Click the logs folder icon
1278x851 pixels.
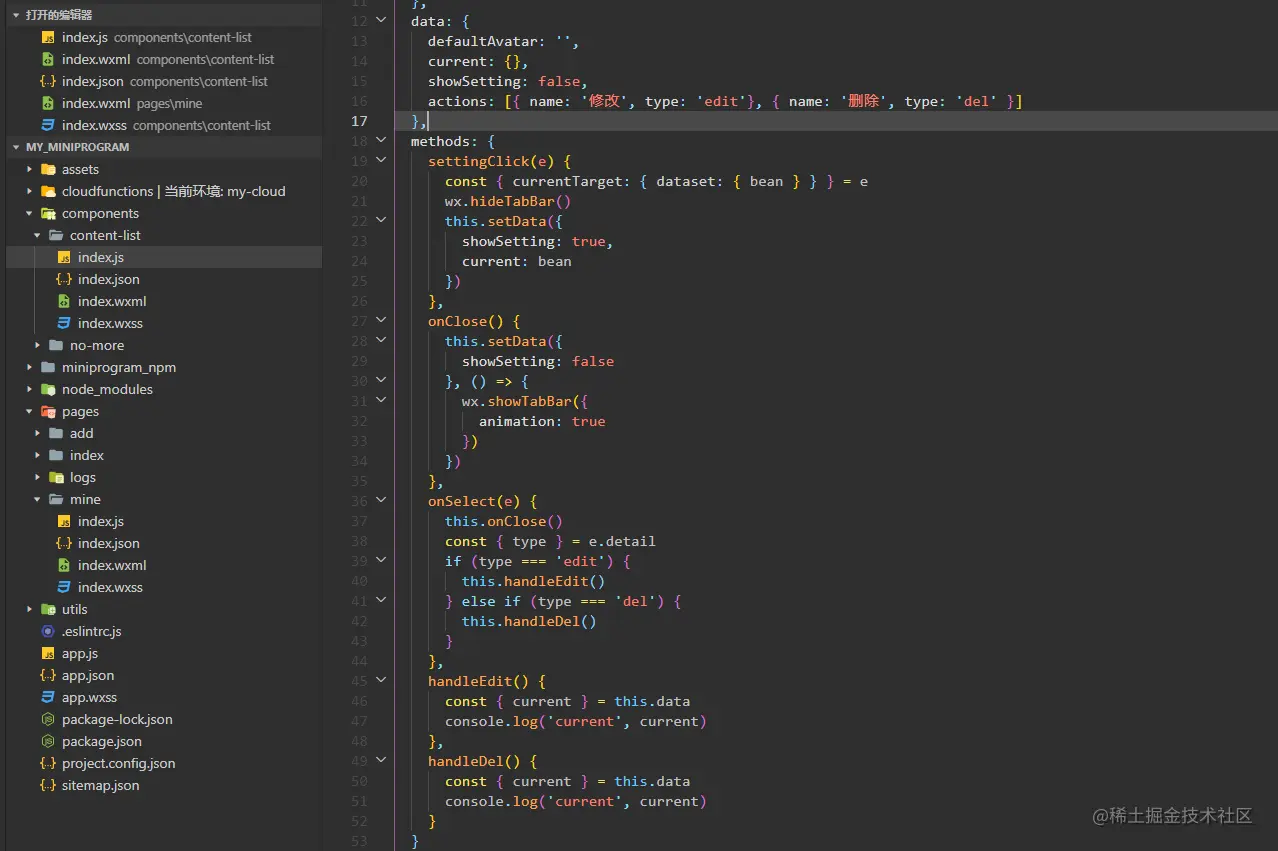(x=56, y=477)
